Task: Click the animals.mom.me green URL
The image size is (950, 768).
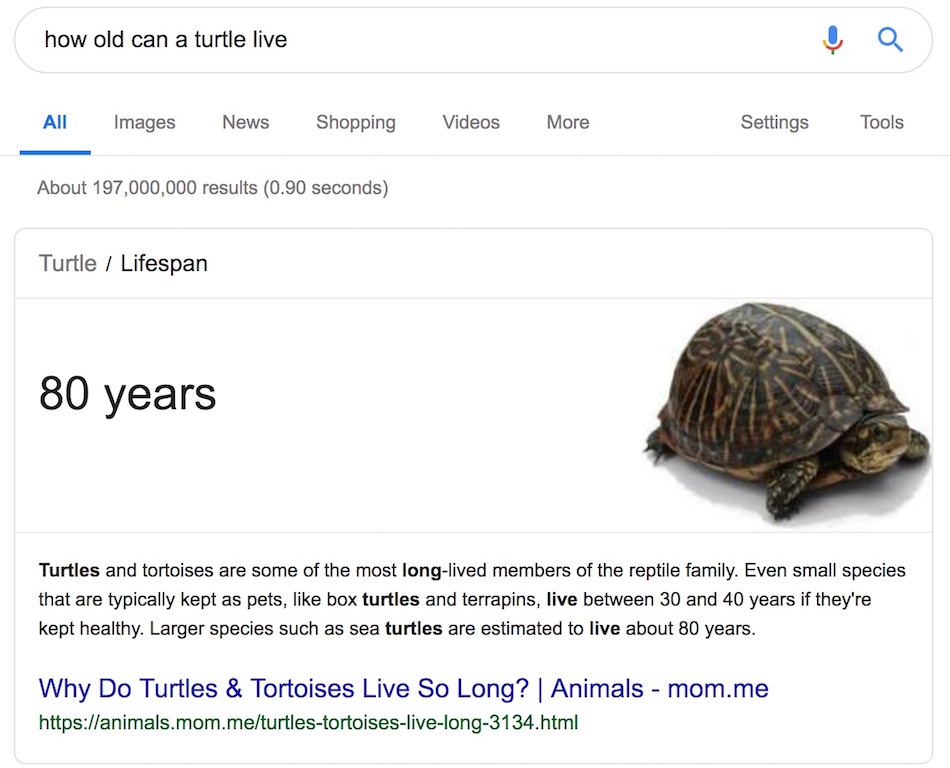Action: point(308,723)
